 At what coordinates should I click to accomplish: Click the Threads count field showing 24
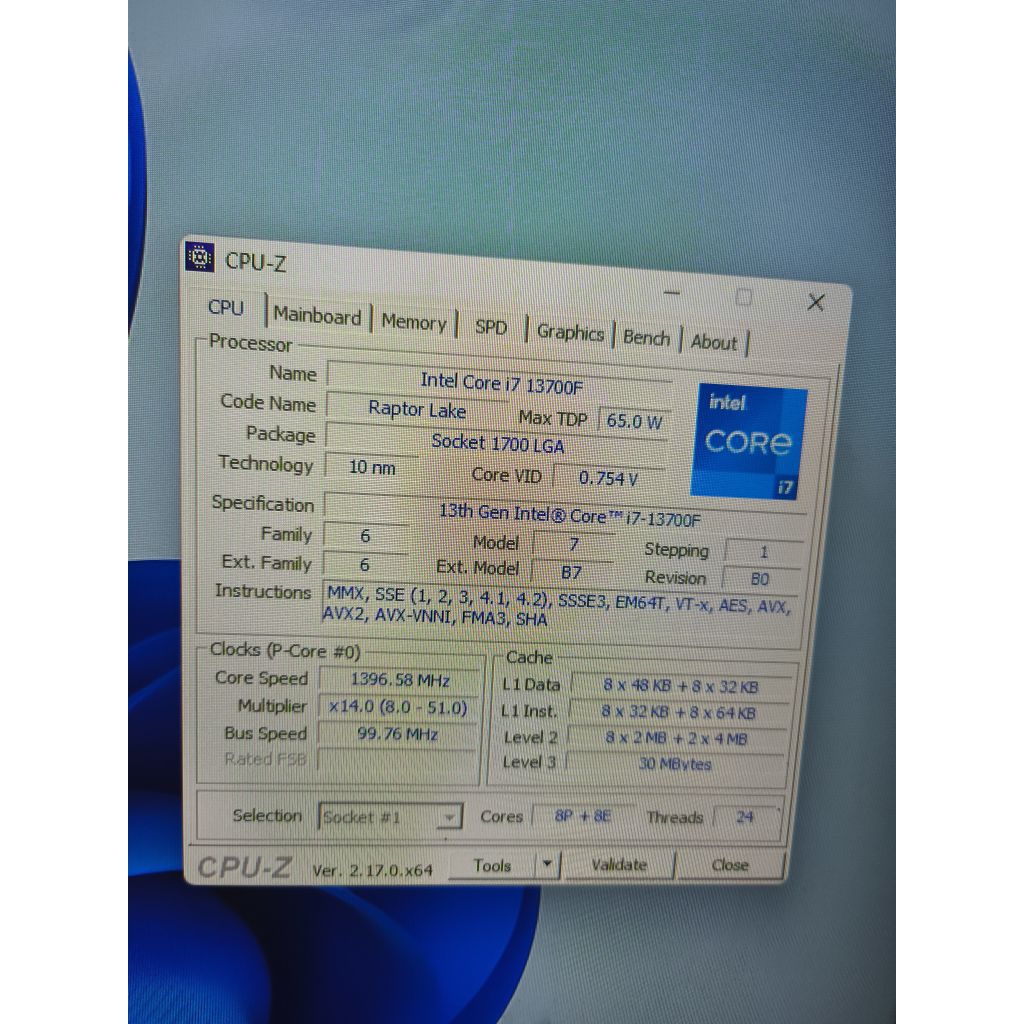click(746, 818)
